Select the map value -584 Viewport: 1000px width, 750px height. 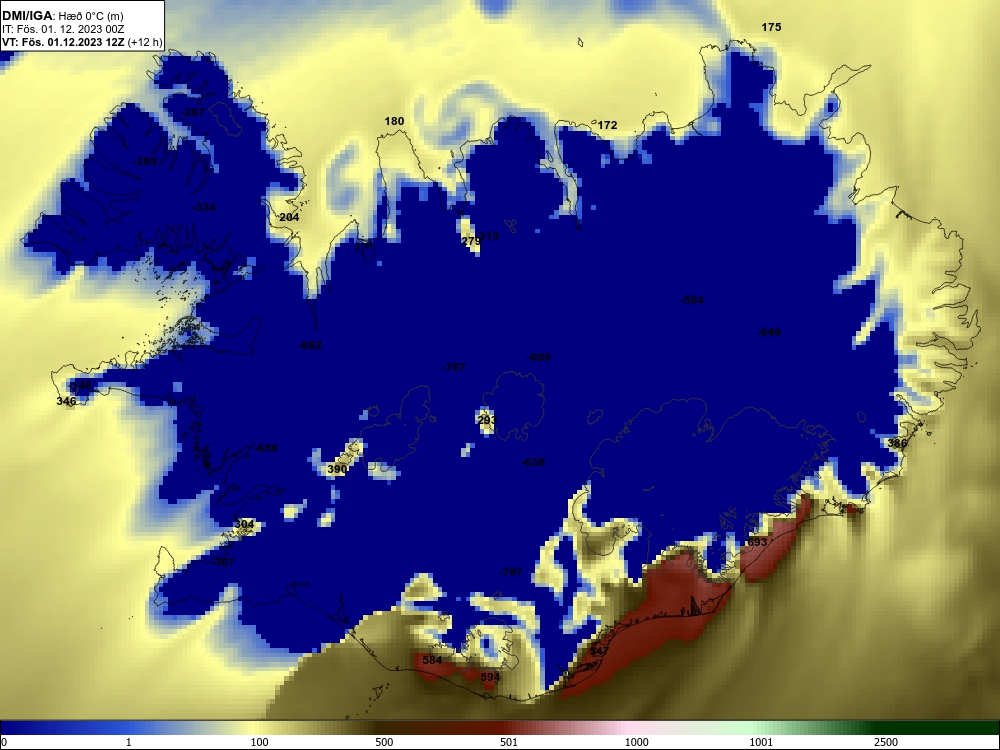click(693, 300)
